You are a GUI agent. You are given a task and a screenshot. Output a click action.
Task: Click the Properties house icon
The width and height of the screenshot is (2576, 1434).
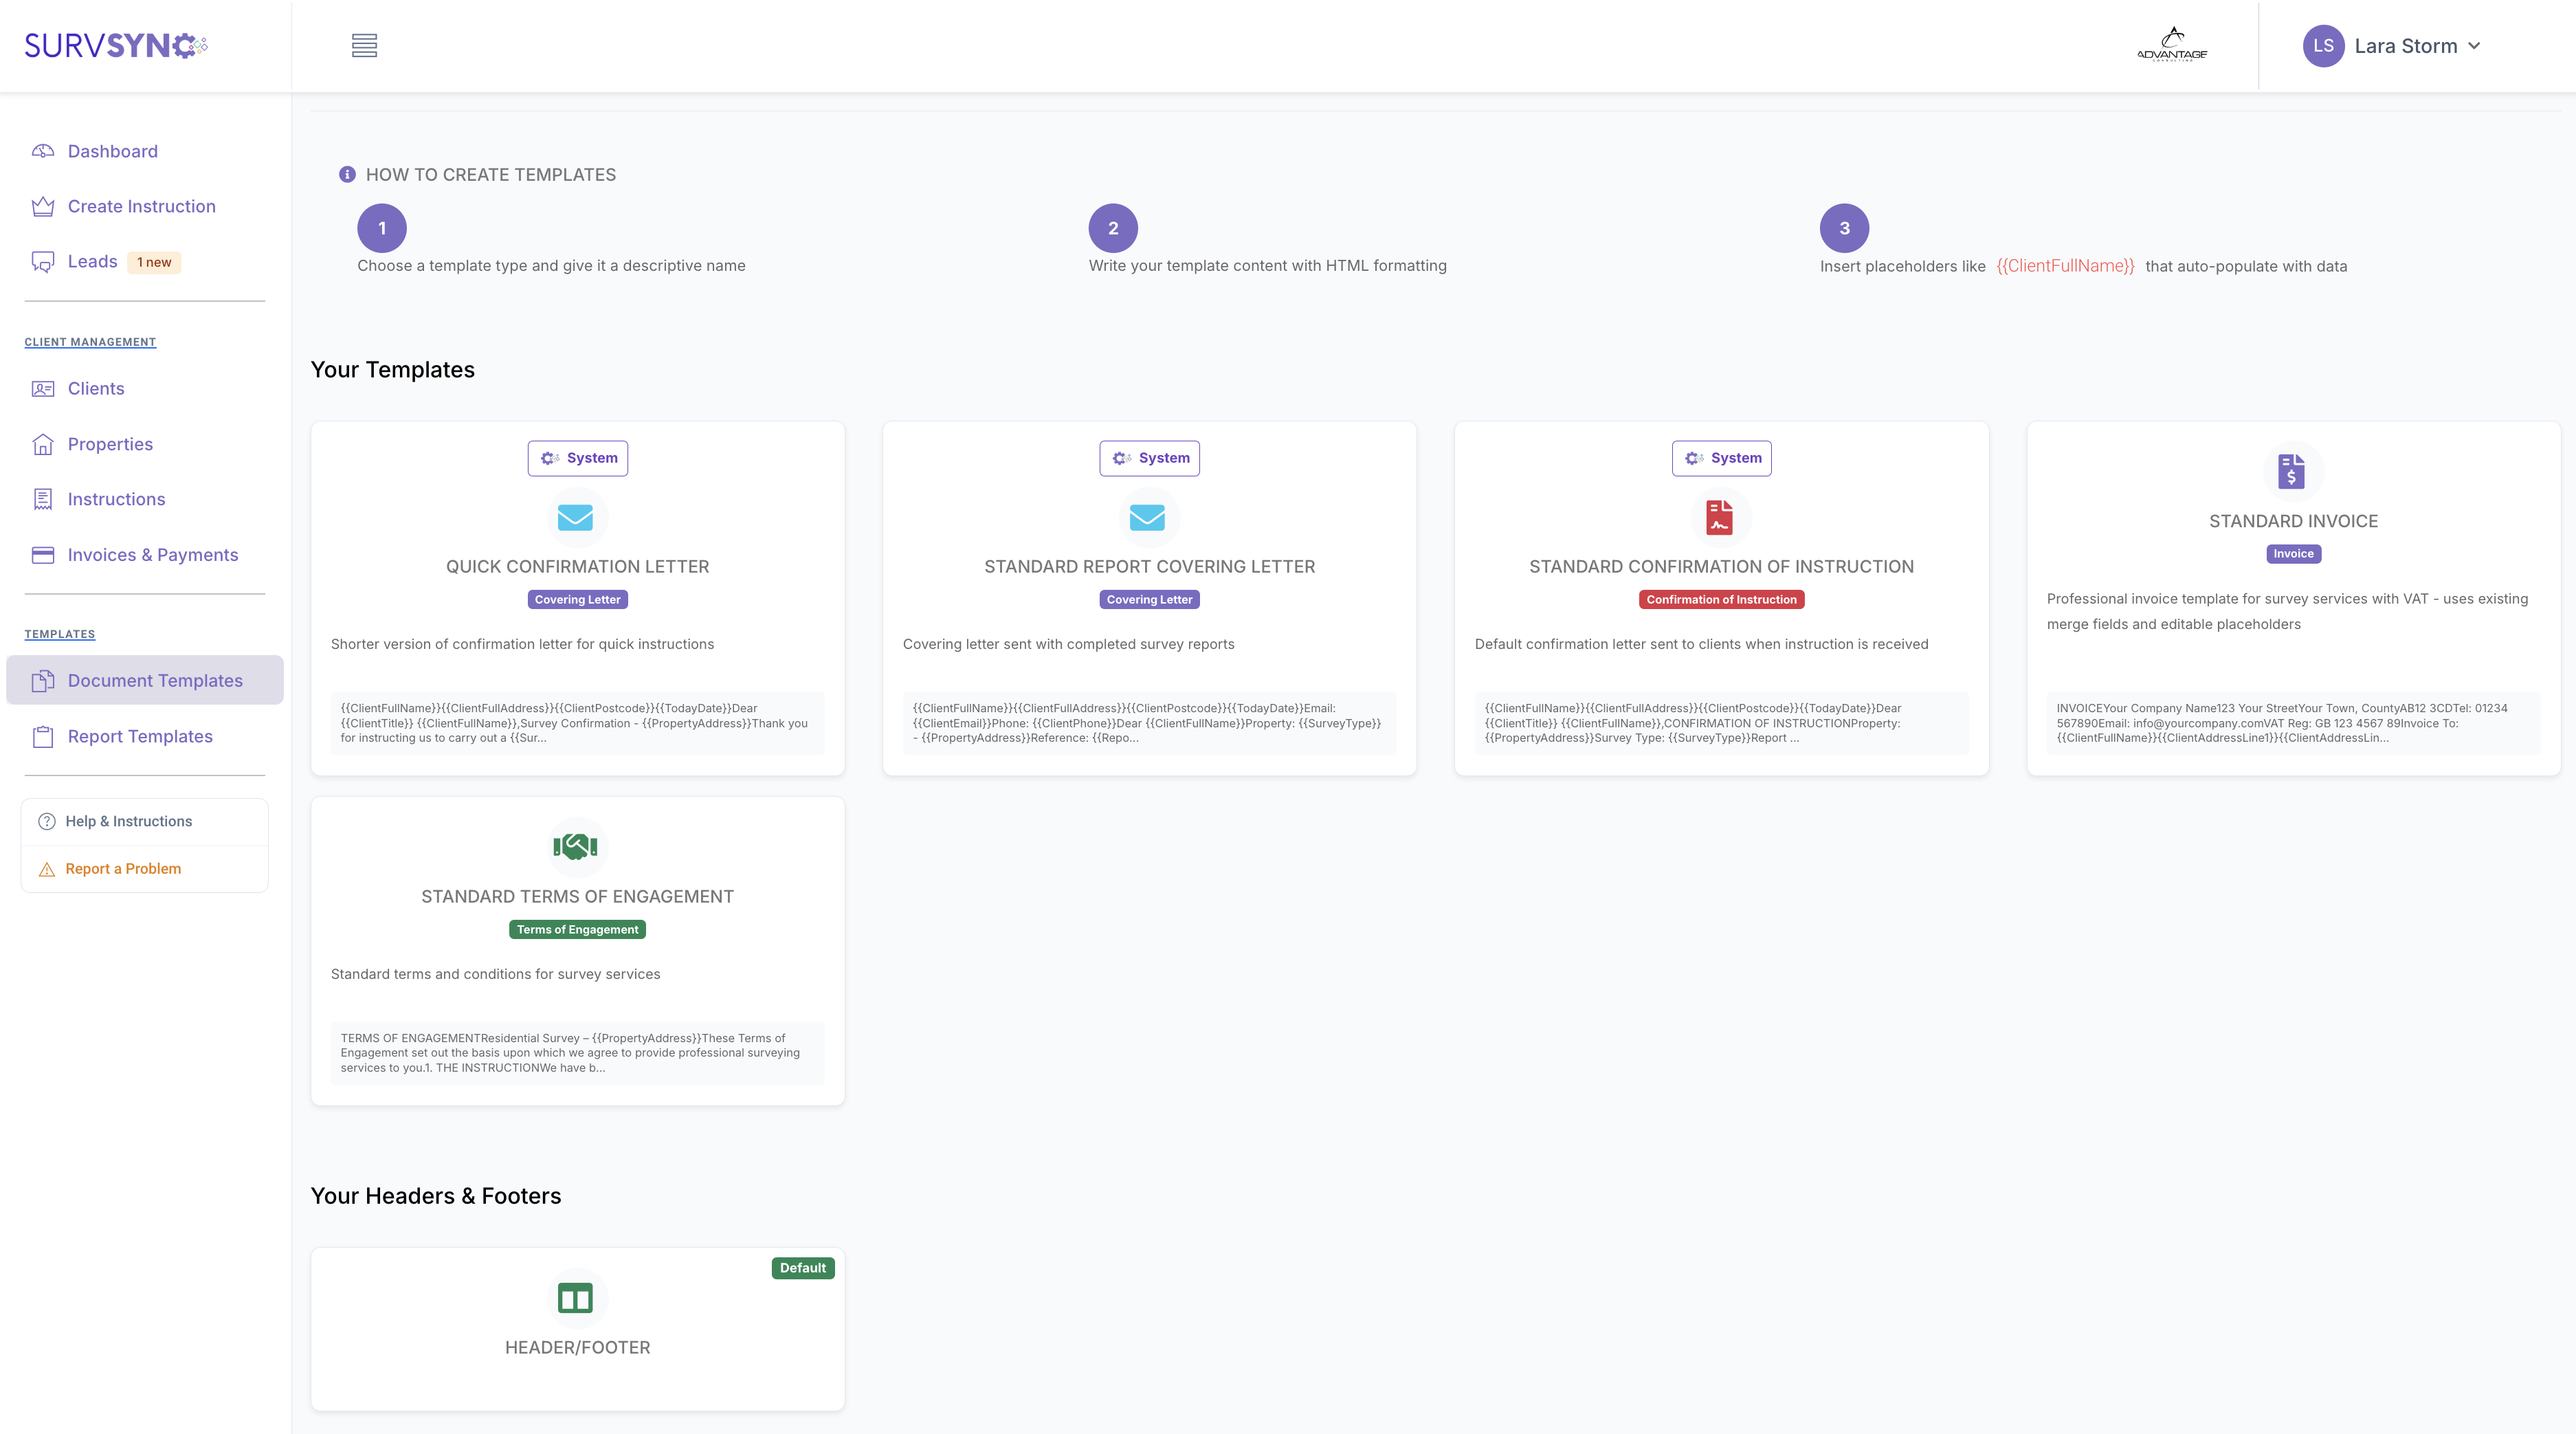[43, 444]
